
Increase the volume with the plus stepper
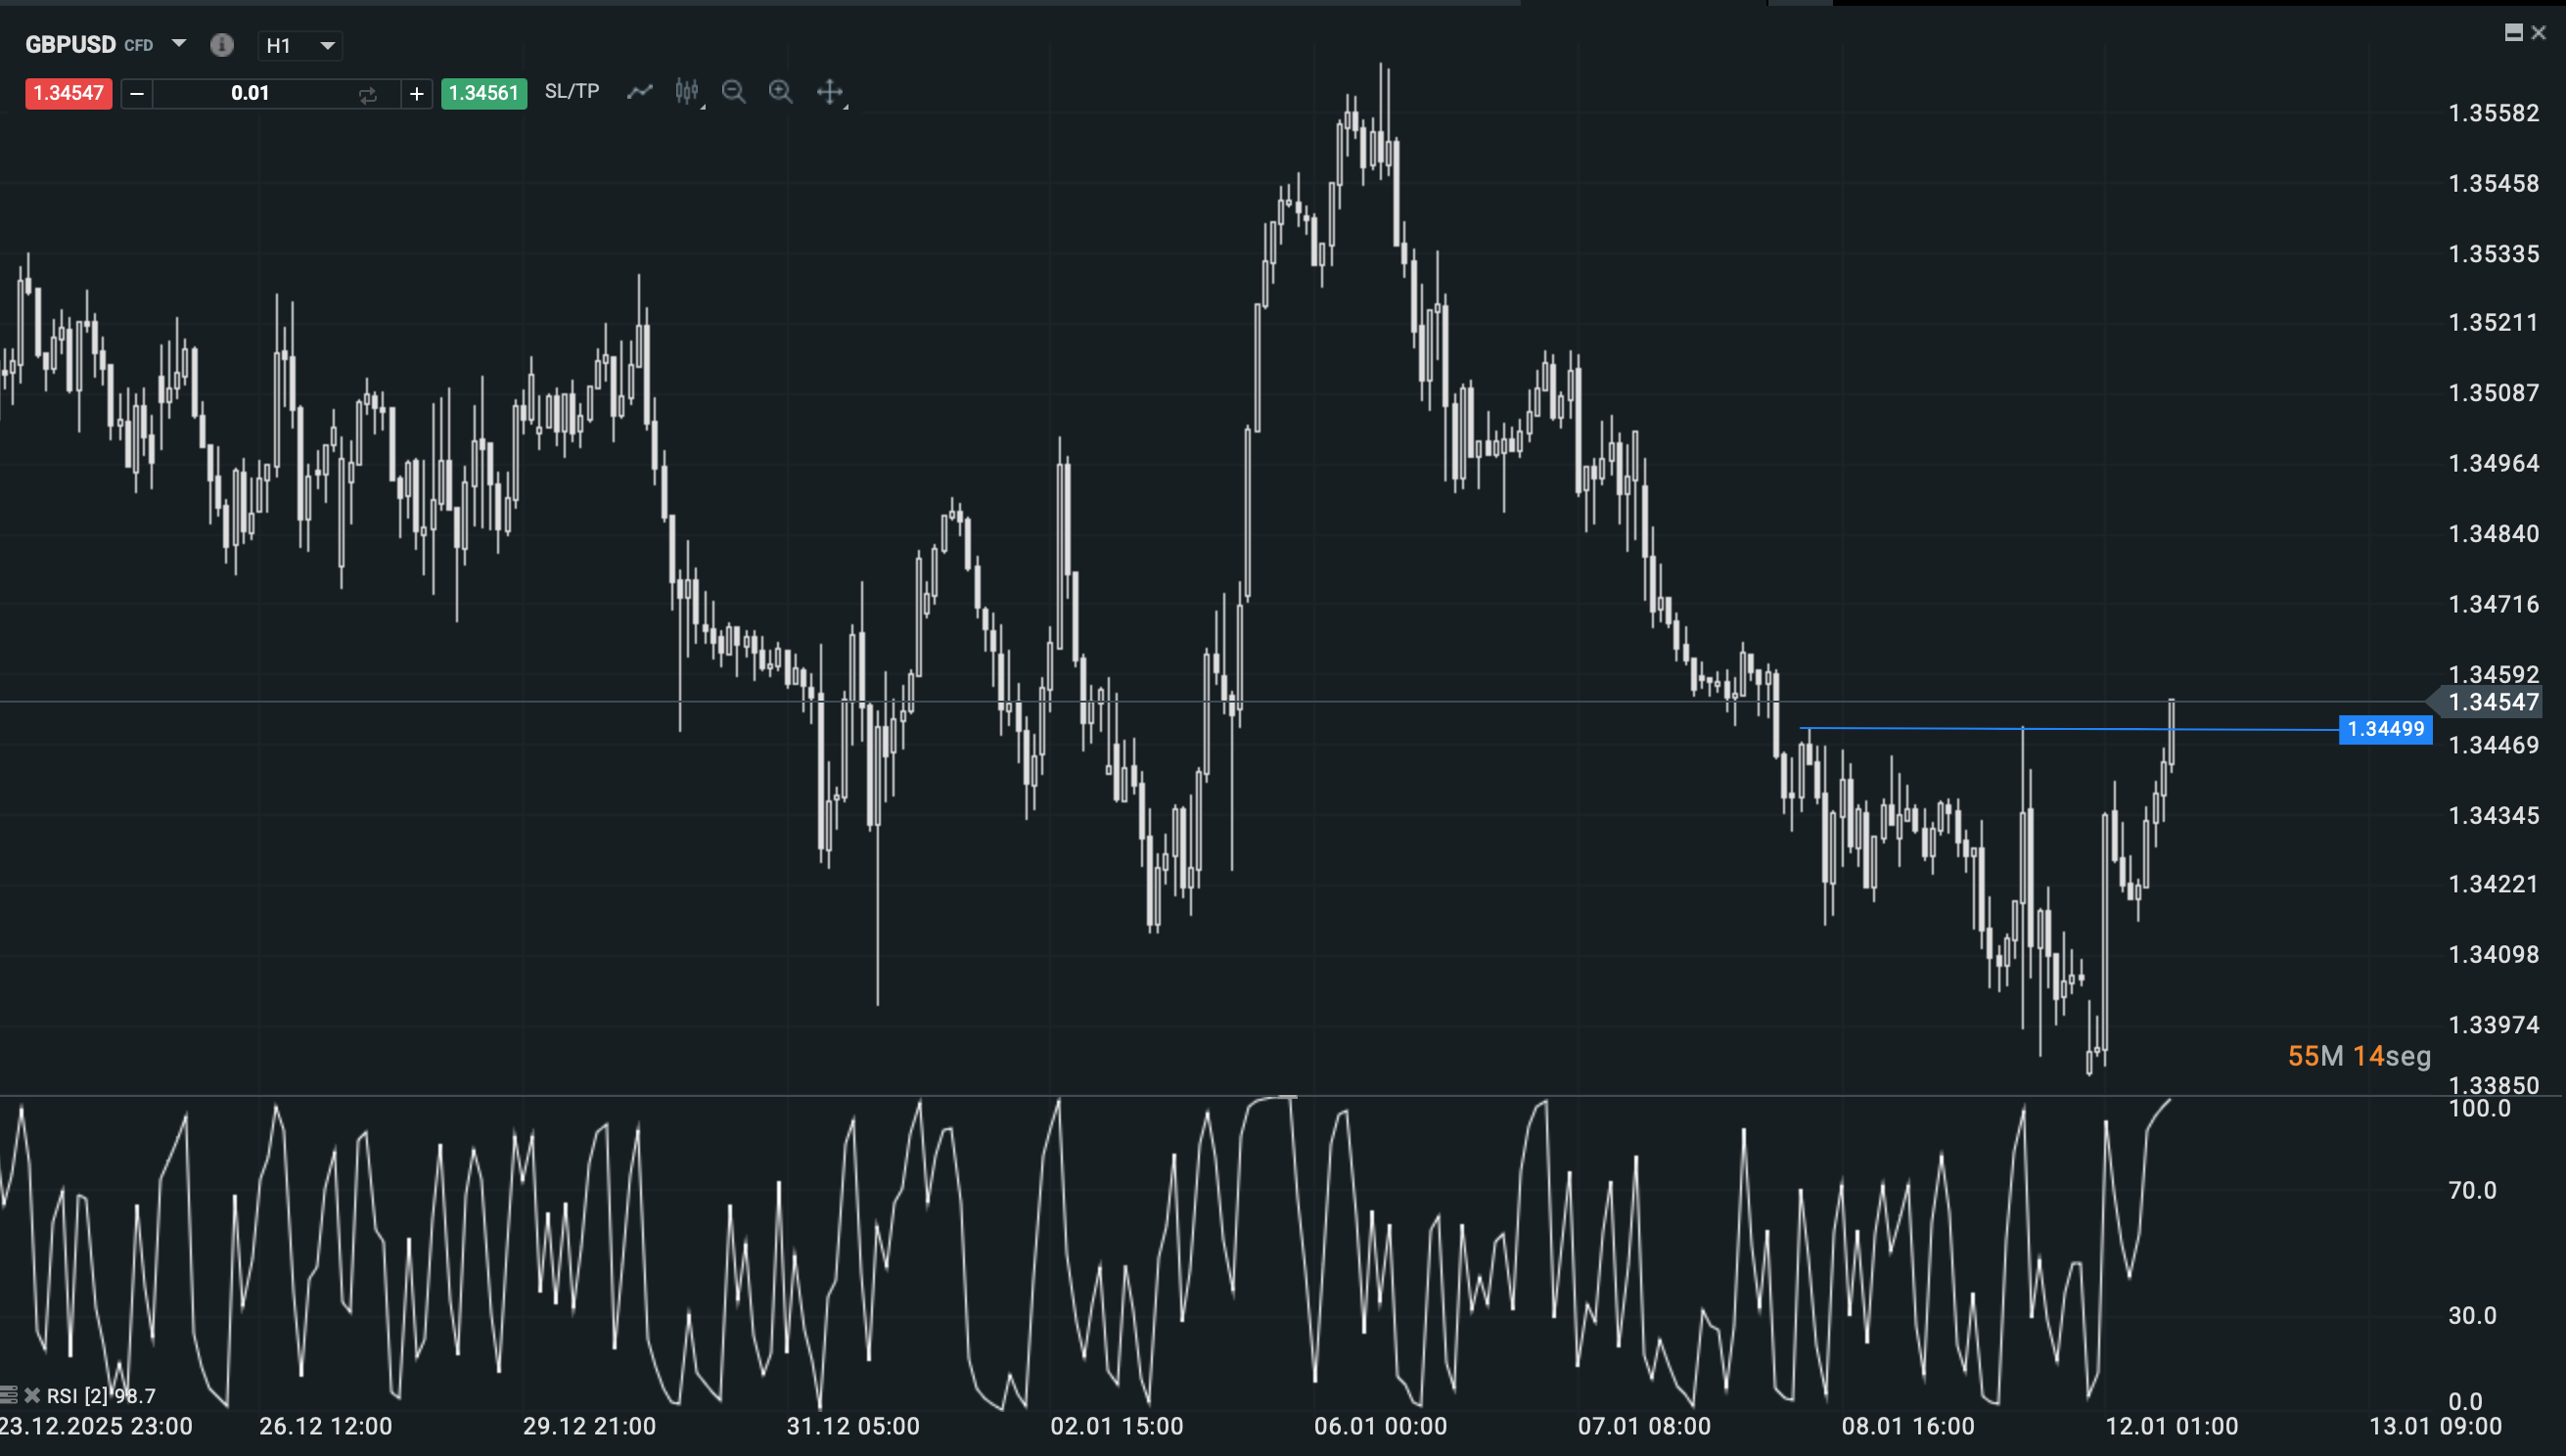(417, 94)
